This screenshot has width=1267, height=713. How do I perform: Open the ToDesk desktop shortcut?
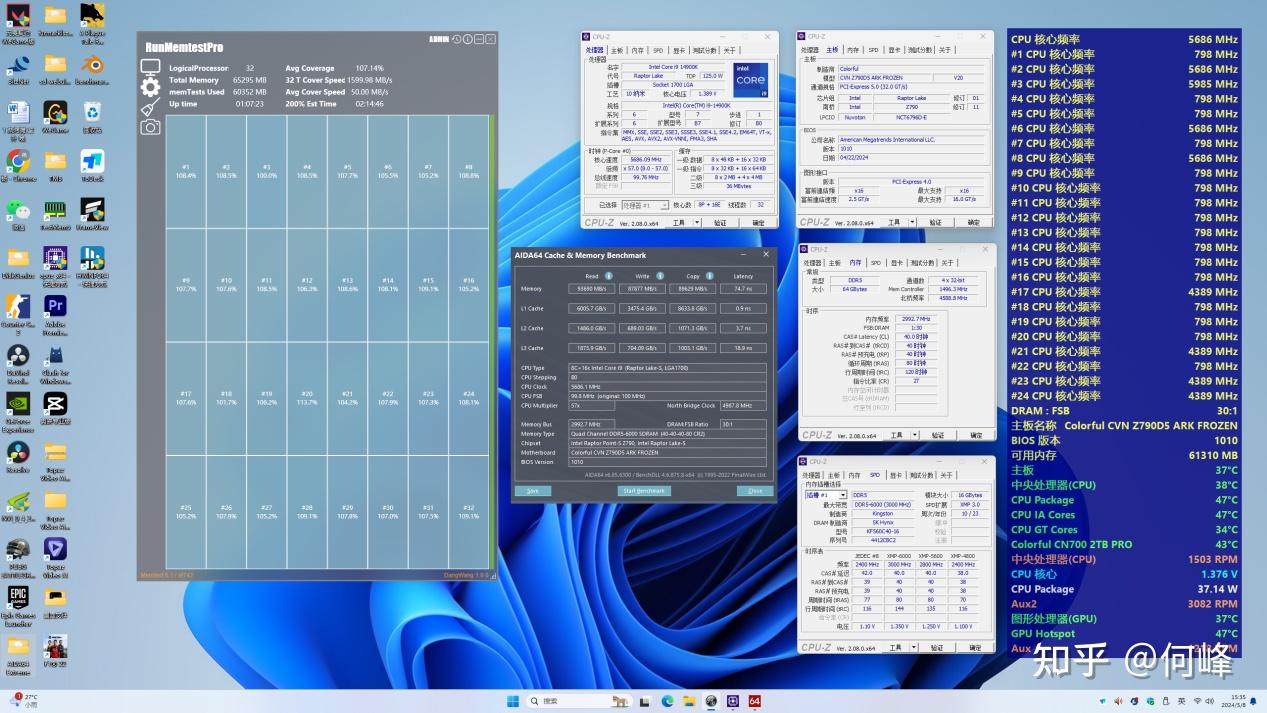(x=92, y=165)
